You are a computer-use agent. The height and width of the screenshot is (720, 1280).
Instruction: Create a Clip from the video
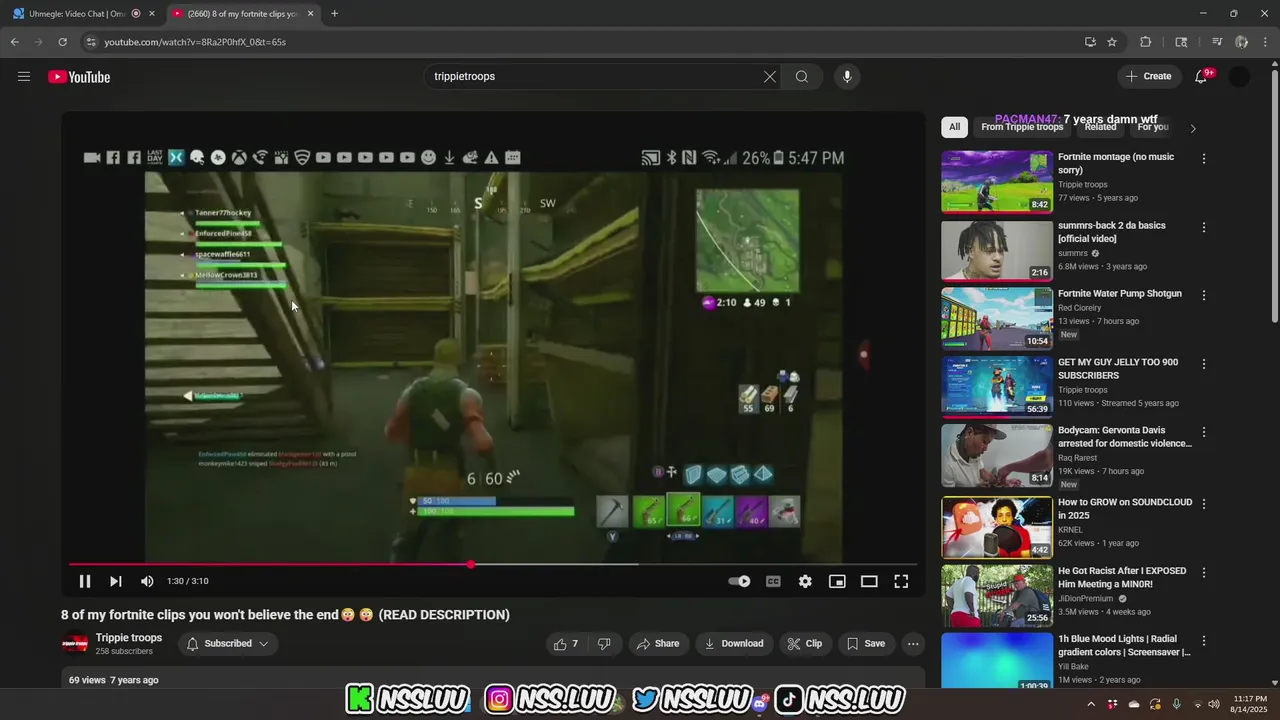[805, 644]
